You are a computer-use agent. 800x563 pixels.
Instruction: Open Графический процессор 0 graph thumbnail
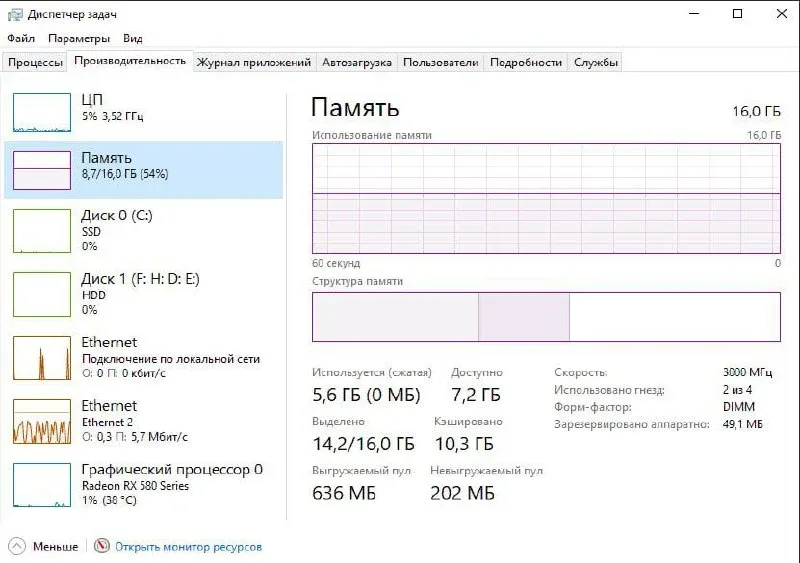[42, 485]
